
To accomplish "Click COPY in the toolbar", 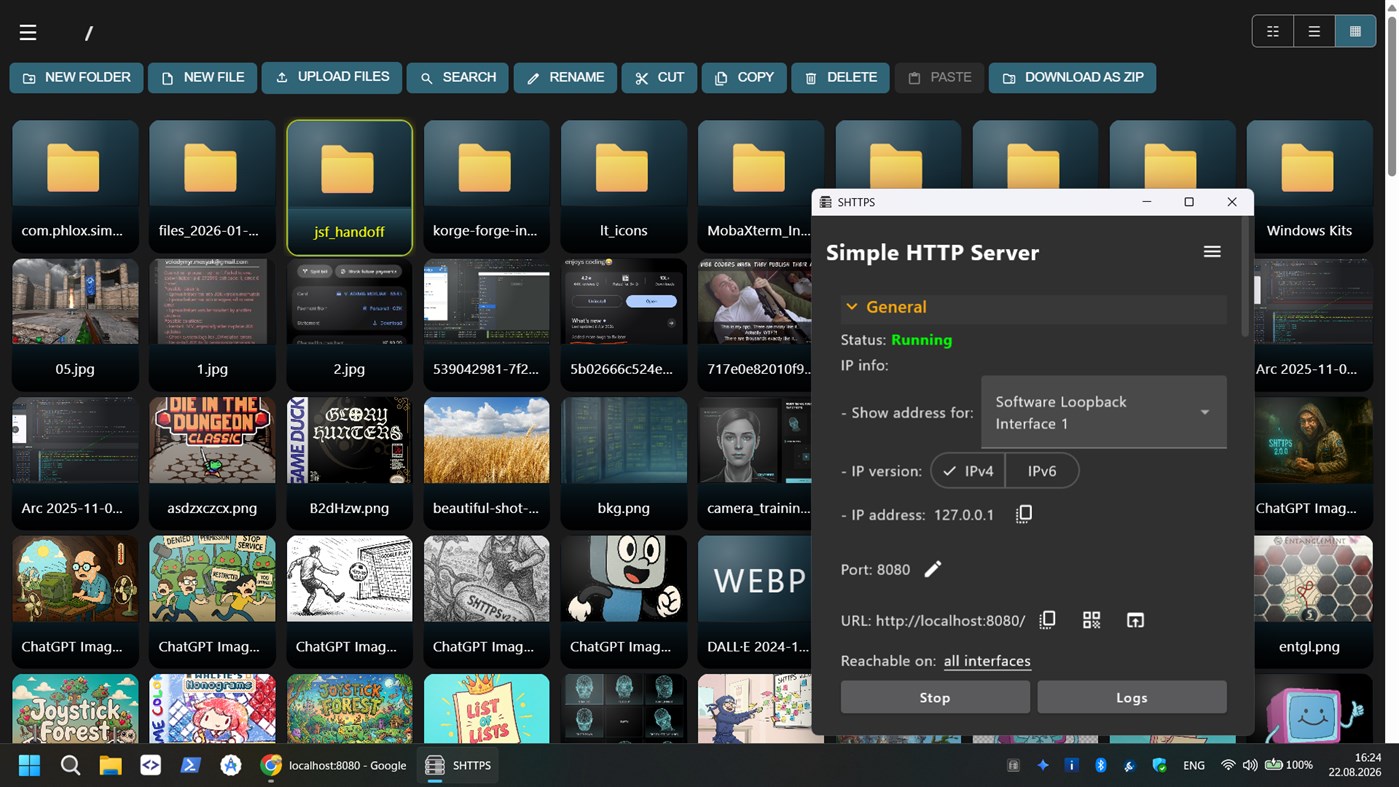I will coord(744,77).
